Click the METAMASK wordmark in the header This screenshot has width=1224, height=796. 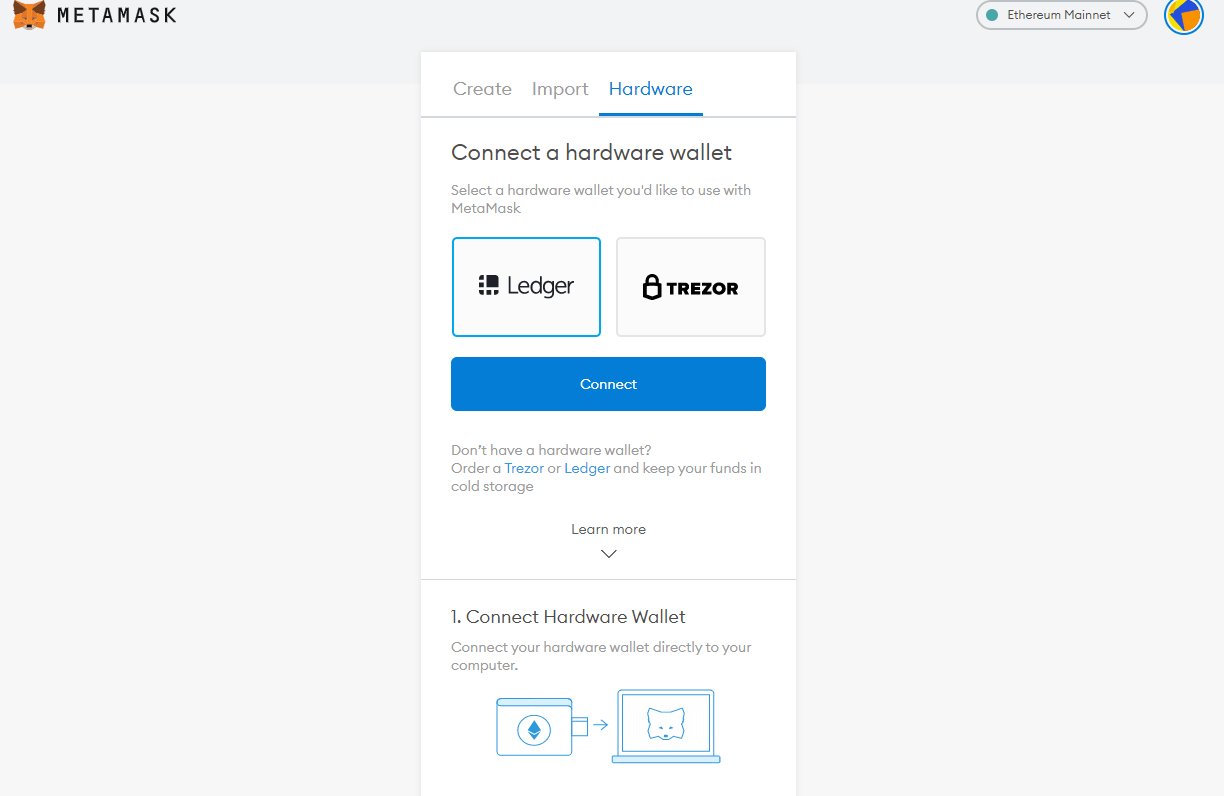click(x=117, y=15)
